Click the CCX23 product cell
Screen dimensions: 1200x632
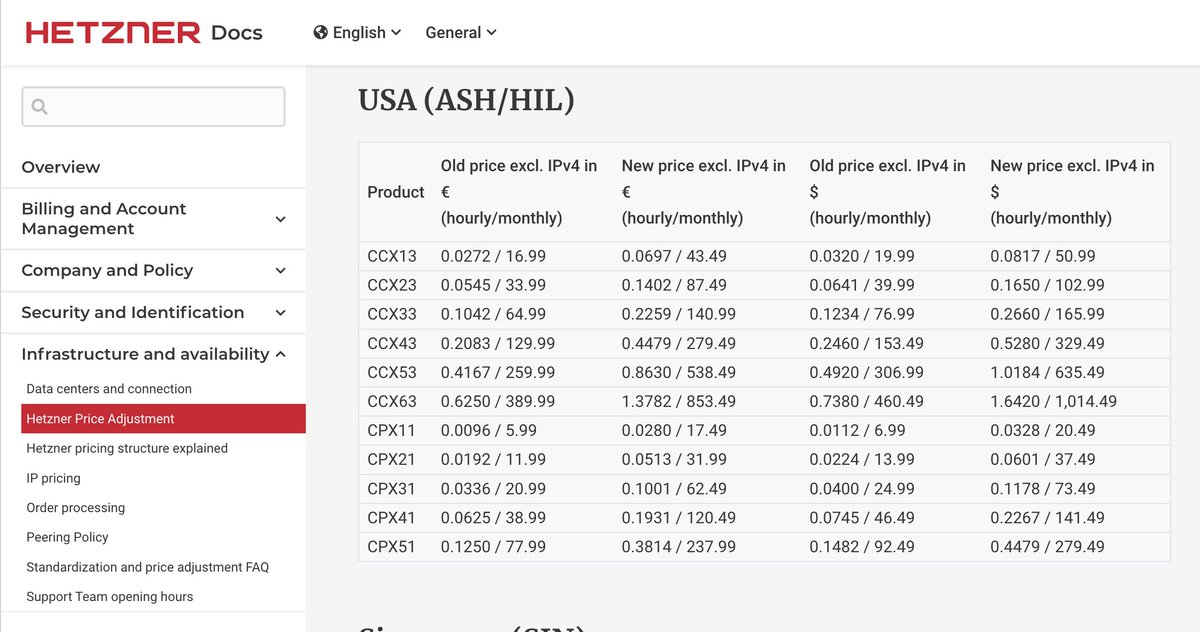pos(392,285)
